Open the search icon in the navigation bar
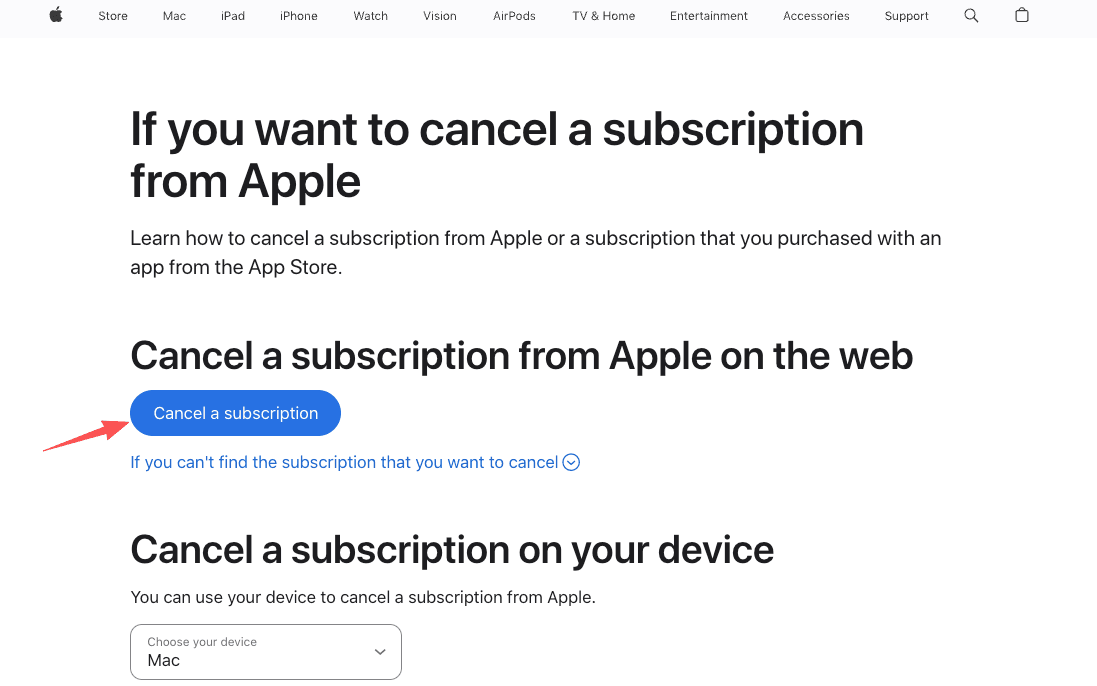The height and width of the screenshot is (686, 1097). coord(970,16)
